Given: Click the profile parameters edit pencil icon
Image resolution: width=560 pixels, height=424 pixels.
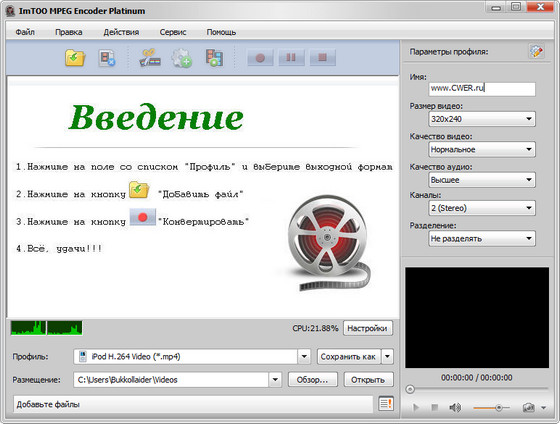Looking at the screenshot, I should pos(536,51).
